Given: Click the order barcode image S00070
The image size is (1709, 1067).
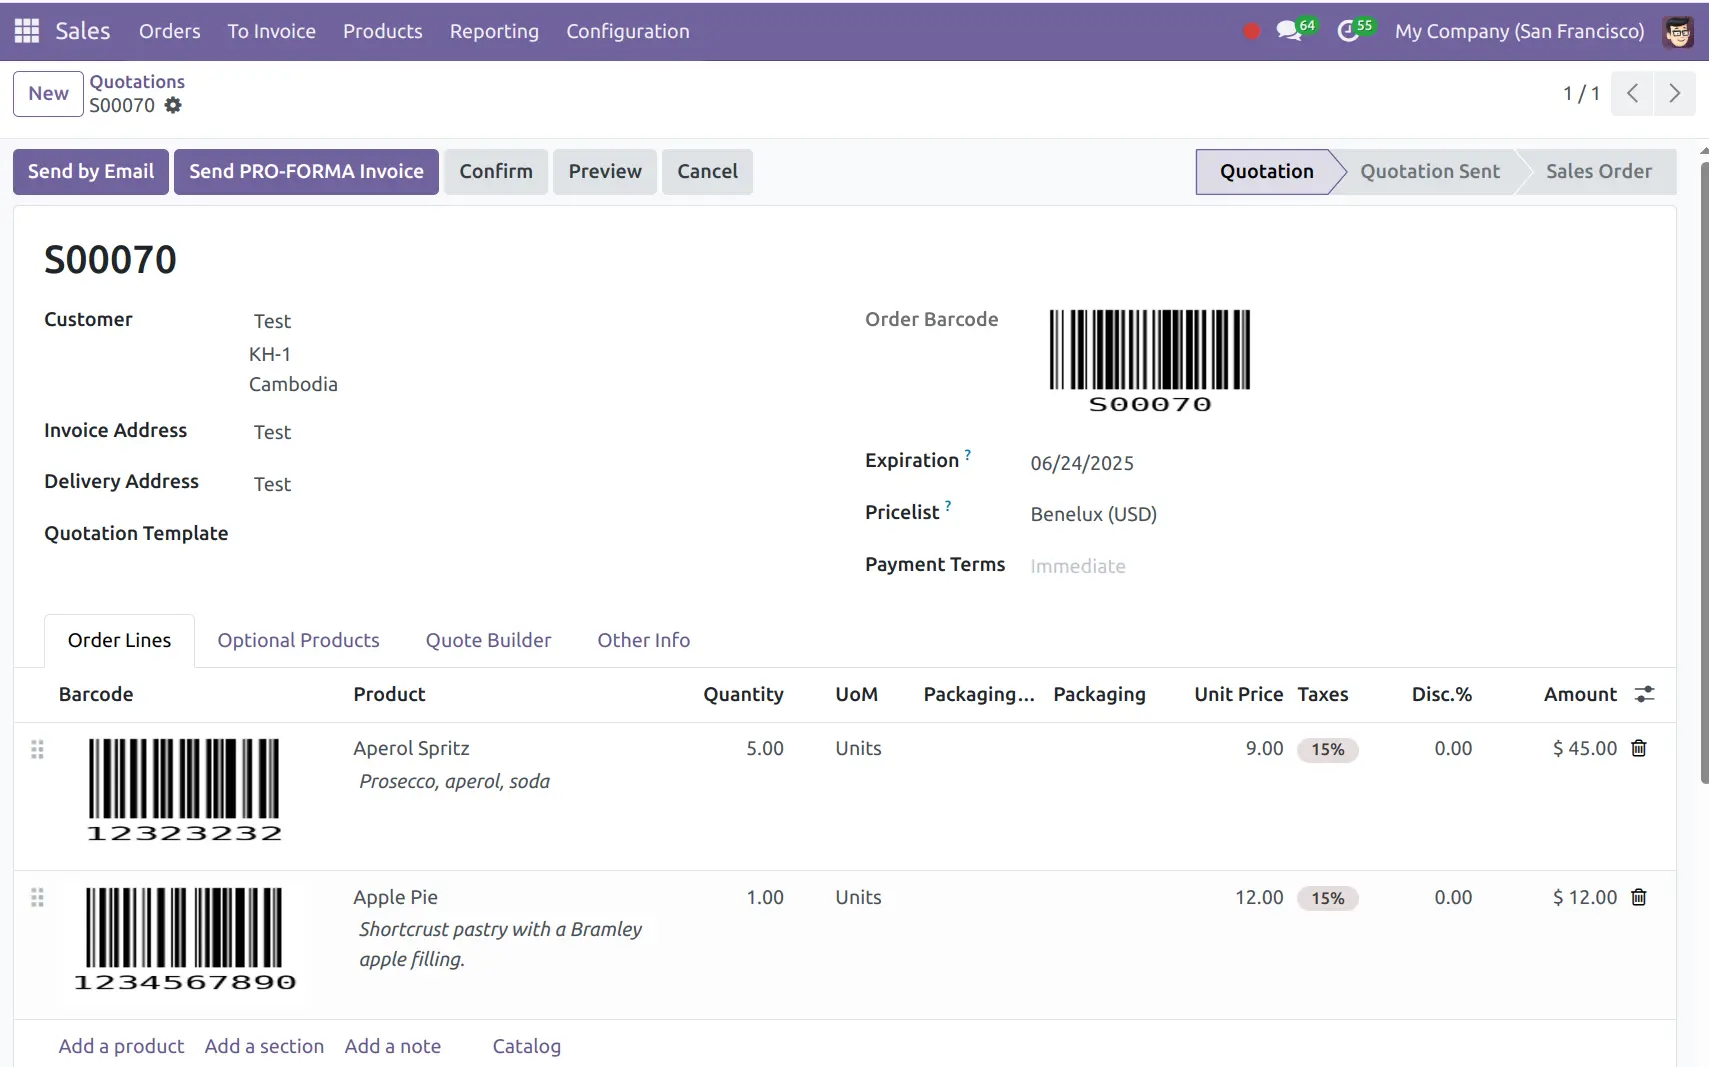Looking at the screenshot, I should (1150, 361).
